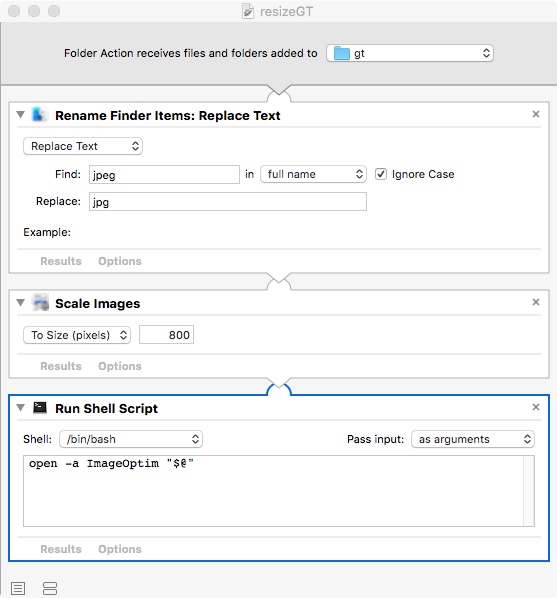The height and width of the screenshot is (598, 557).
Task: Show the log view icon at bottom
Action: pyautogui.click(x=18, y=588)
